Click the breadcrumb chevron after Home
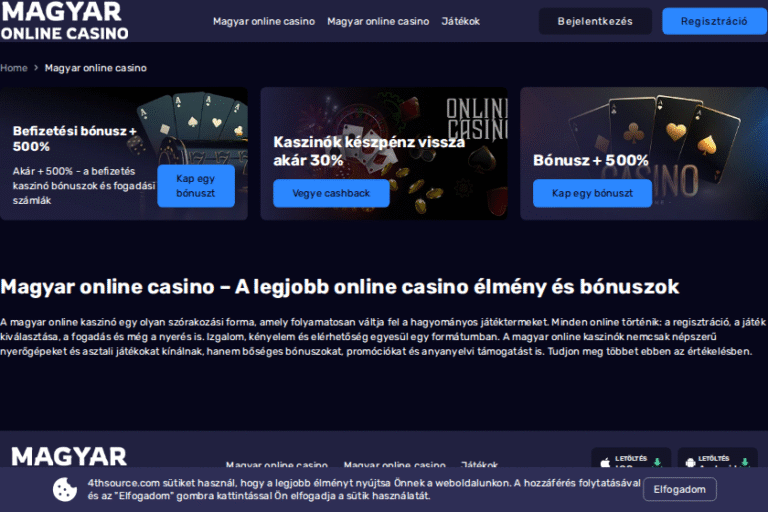 point(36,68)
